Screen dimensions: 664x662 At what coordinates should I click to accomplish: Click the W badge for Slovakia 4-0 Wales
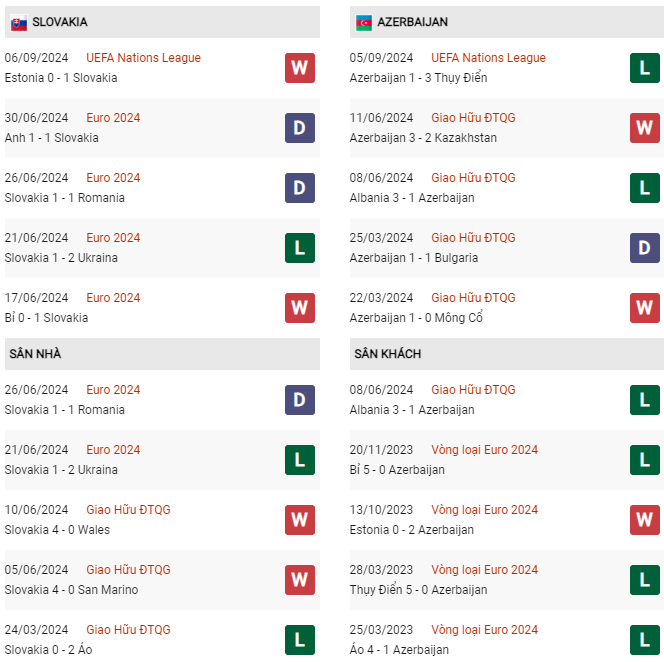click(300, 520)
